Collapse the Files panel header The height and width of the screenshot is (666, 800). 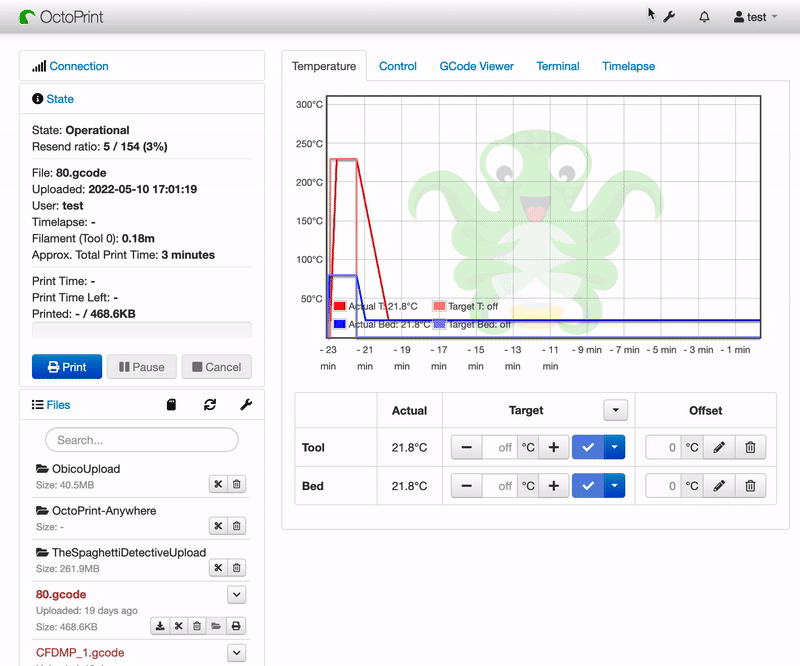[58, 405]
